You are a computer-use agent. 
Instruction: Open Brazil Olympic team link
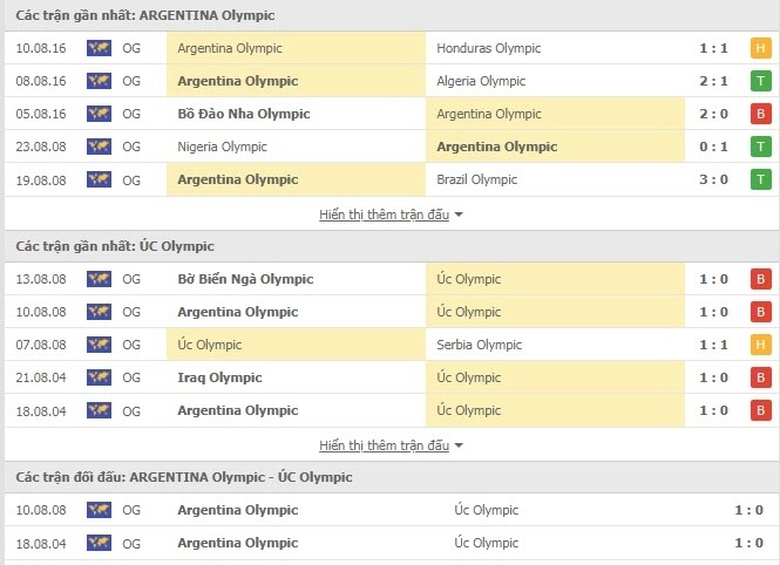(477, 180)
